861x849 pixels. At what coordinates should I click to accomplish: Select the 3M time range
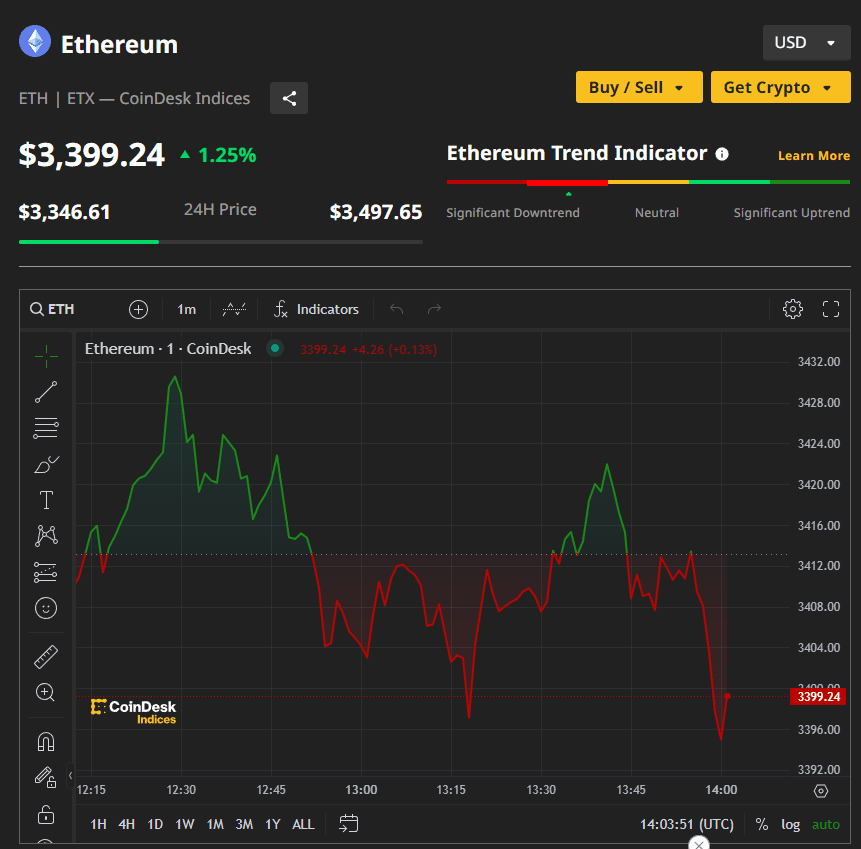[244, 824]
